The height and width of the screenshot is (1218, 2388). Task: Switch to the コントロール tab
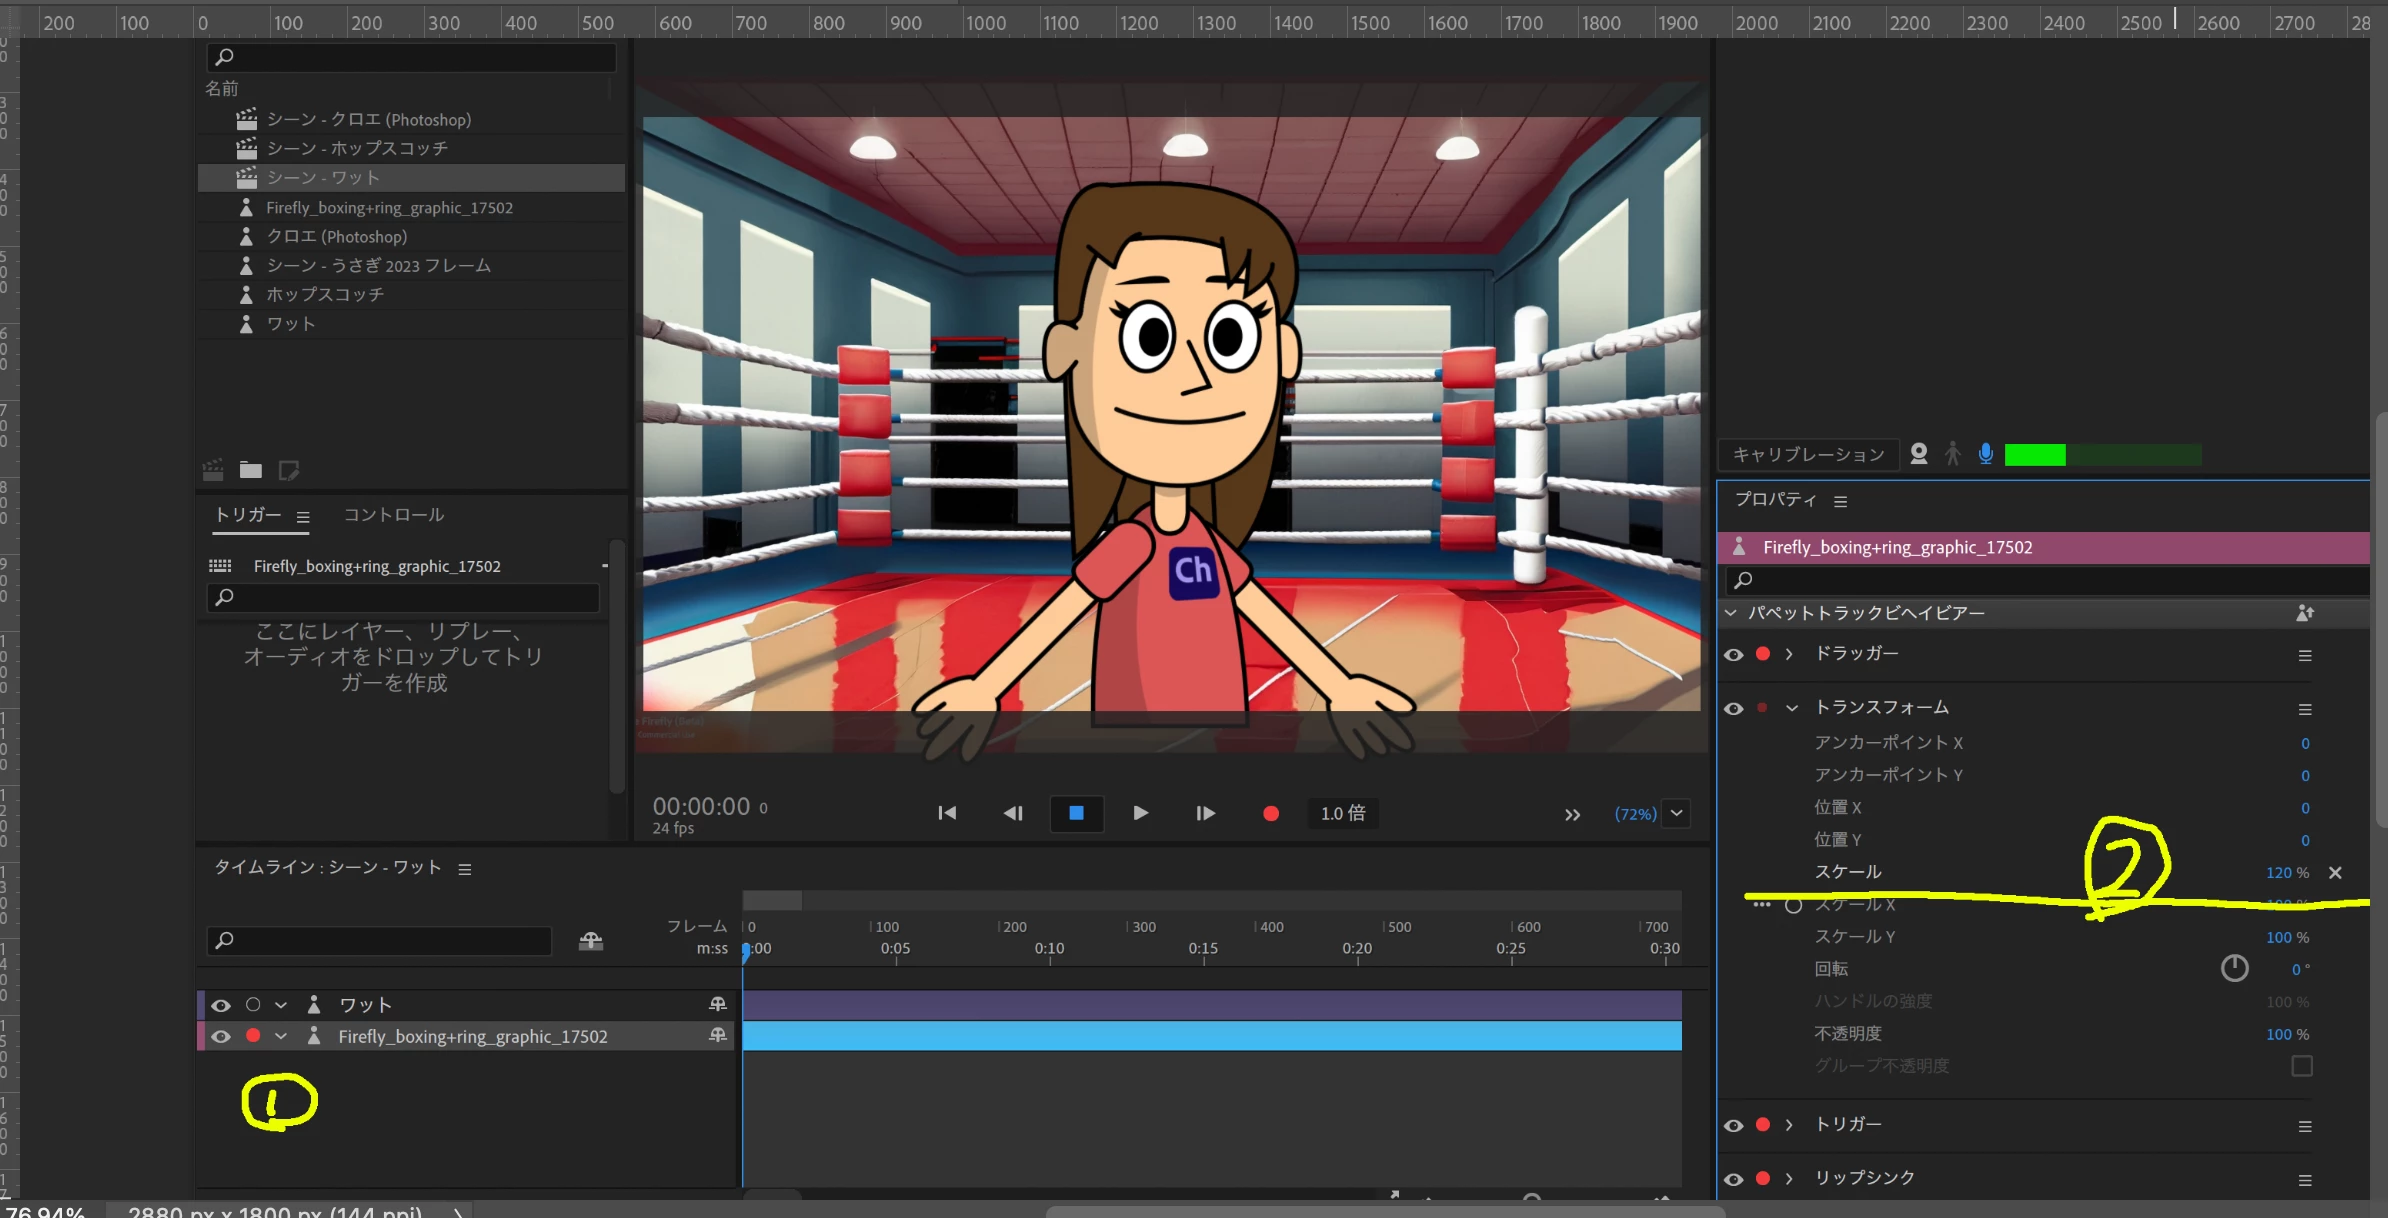point(393,515)
